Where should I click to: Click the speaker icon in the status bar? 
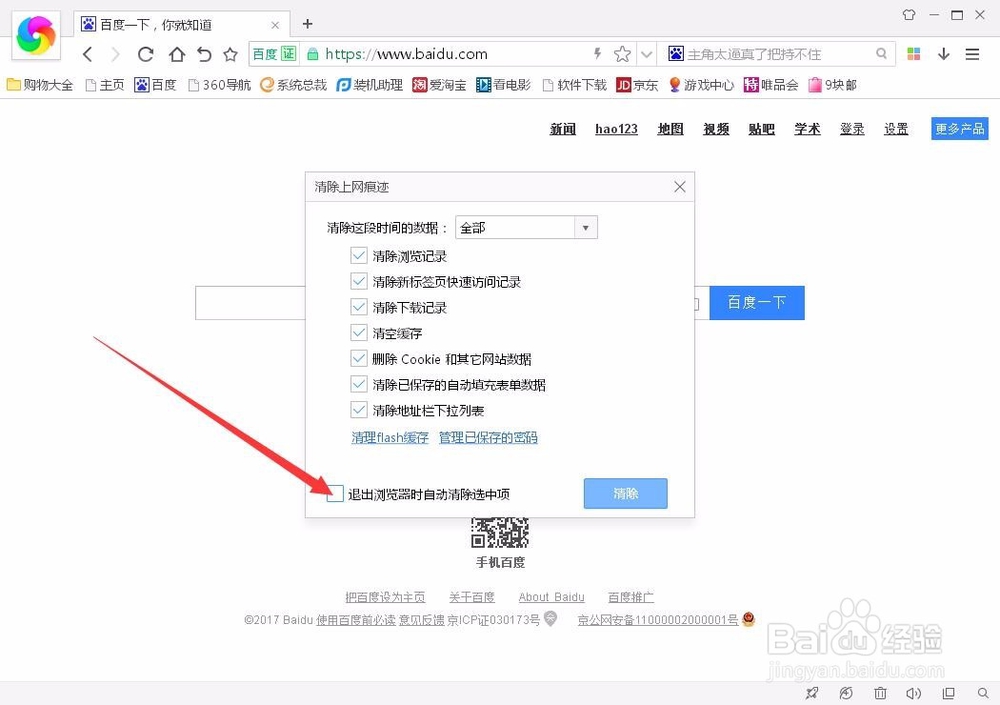(x=914, y=693)
